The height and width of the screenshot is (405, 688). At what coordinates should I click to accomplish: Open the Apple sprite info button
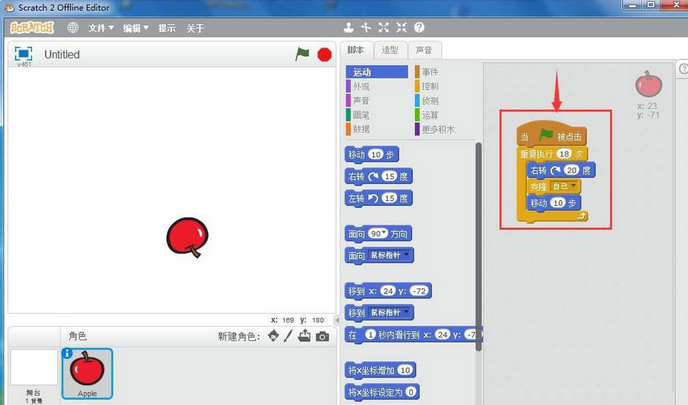[67, 353]
